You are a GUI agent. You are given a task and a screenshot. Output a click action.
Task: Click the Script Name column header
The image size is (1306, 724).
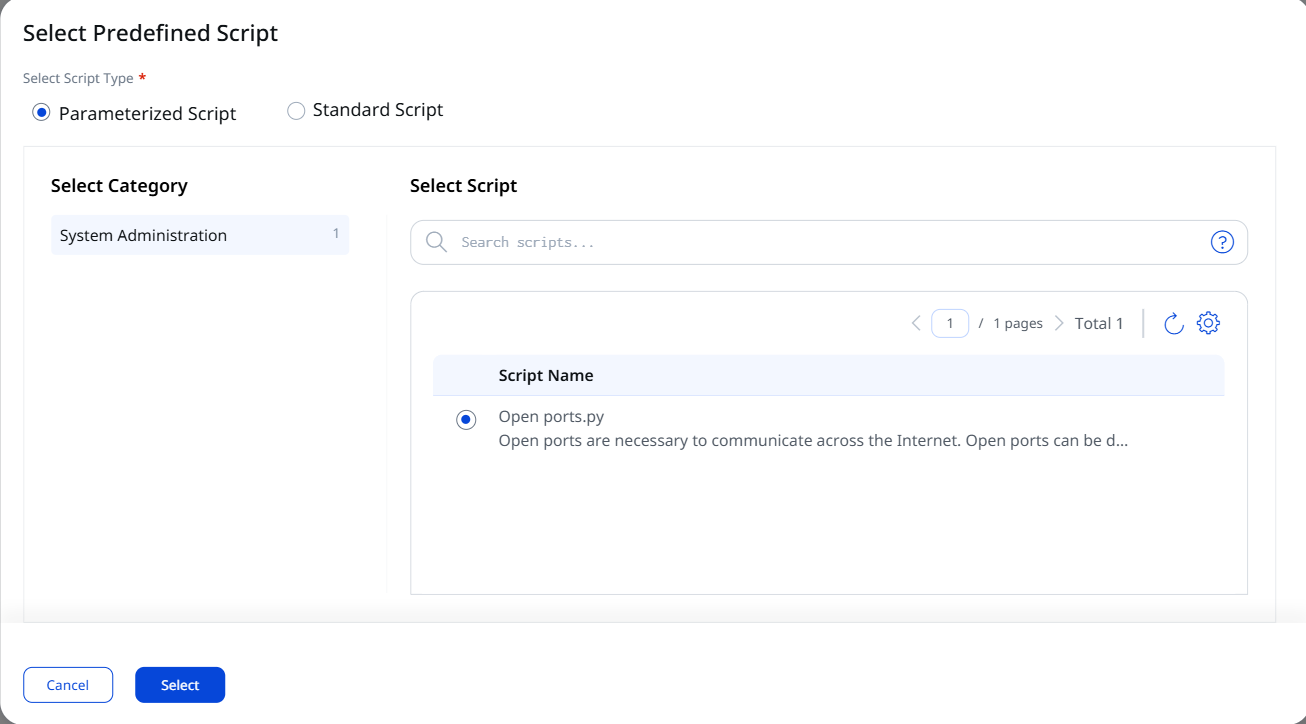tap(546, 376)
